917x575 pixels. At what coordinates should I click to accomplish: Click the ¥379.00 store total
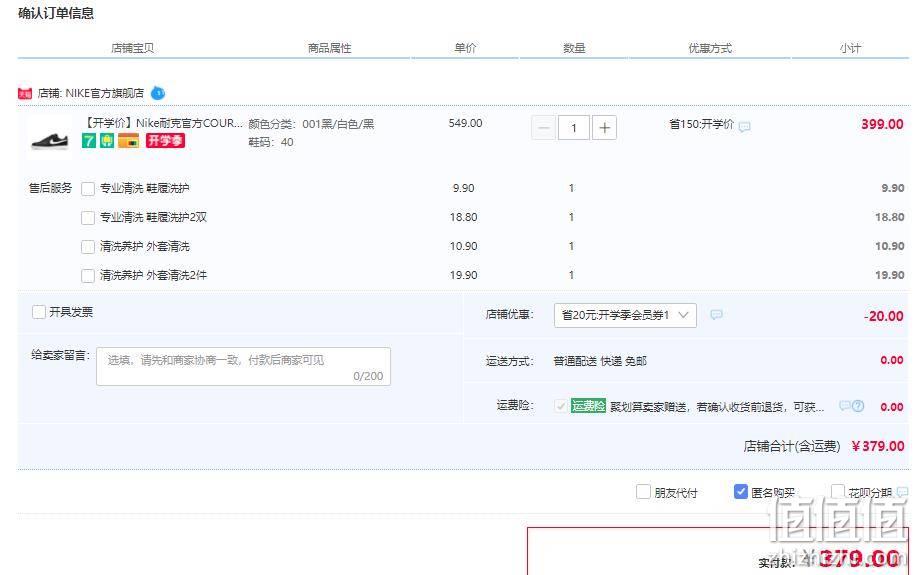(x=878, y=446)
